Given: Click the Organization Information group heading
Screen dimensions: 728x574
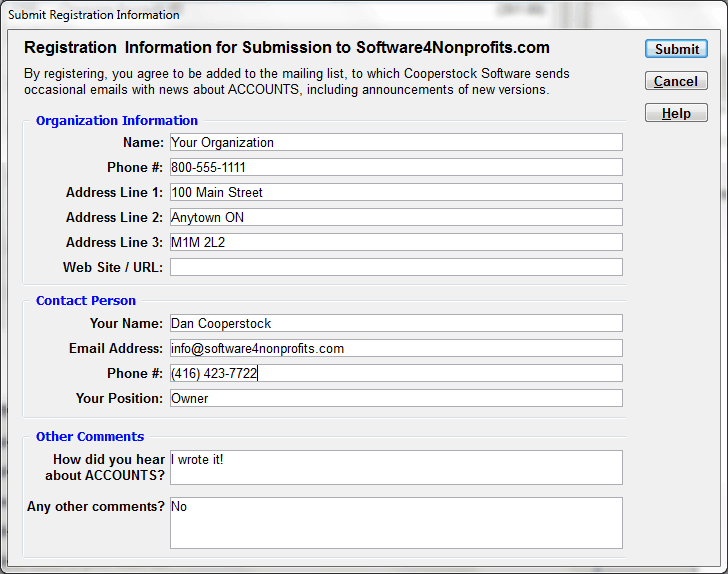Looking at the screenshot, I should click(x=117, y=121).
